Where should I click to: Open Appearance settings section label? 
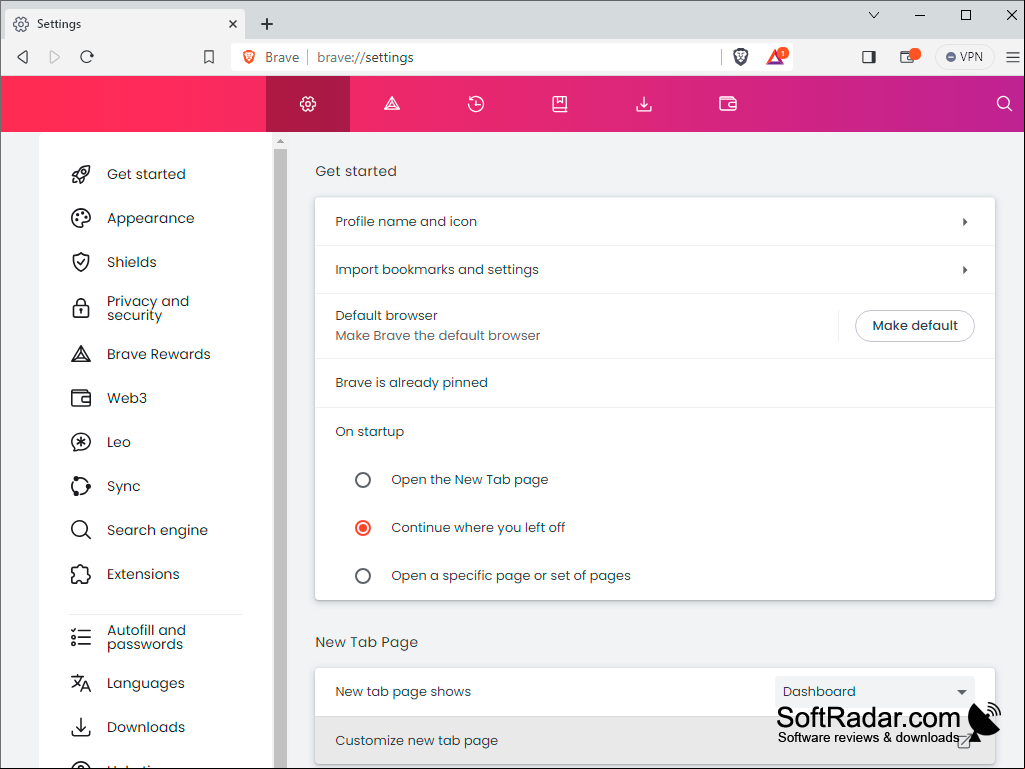[x=151, y=218]
